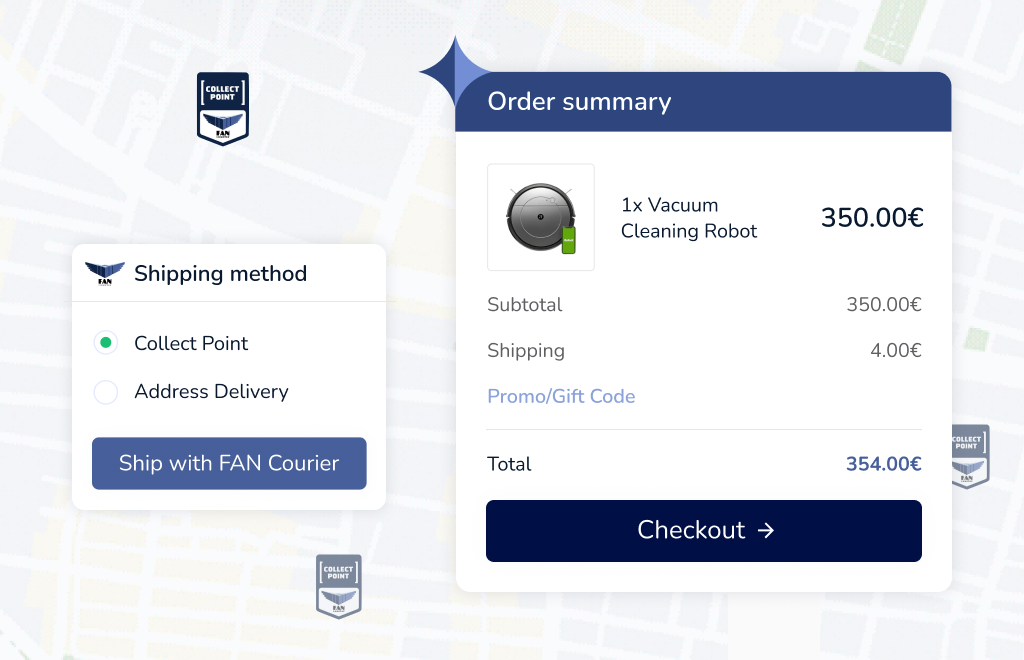Click the bottom Collect Point badge
Viewport: 1024px width, 660px height.
[338, 585]
